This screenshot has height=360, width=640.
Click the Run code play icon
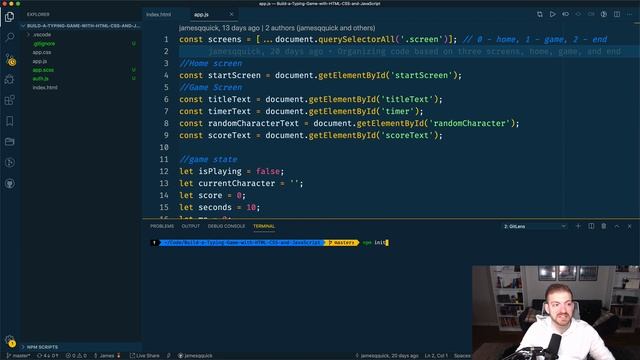click(552, 14)
